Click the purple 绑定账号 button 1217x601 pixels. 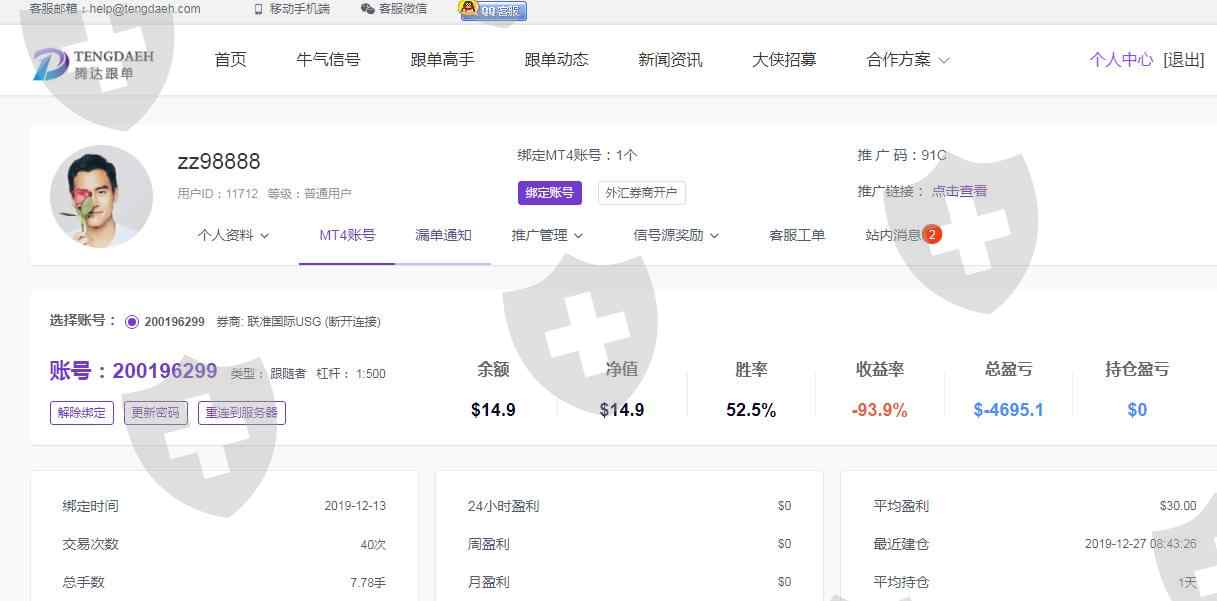click(549, 193)
